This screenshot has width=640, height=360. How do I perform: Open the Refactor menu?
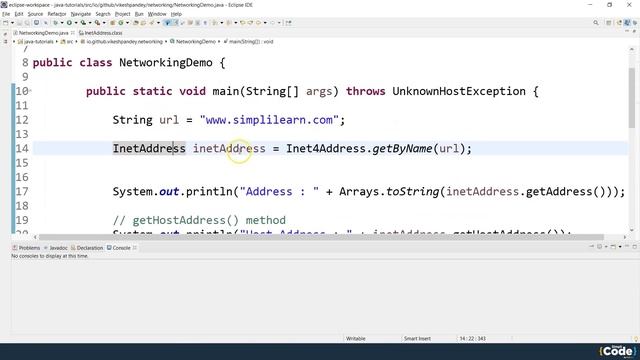[57, 14]
